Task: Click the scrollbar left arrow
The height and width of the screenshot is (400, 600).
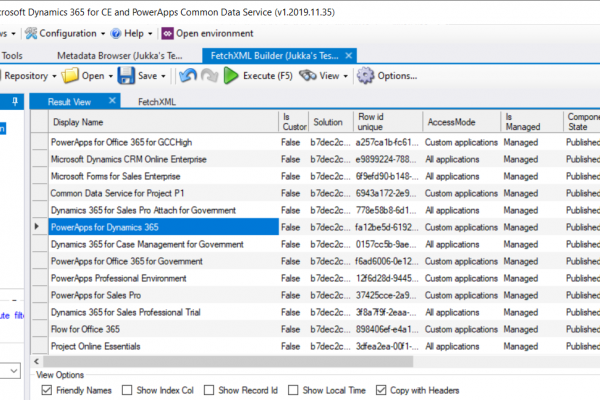Action: 37,361
